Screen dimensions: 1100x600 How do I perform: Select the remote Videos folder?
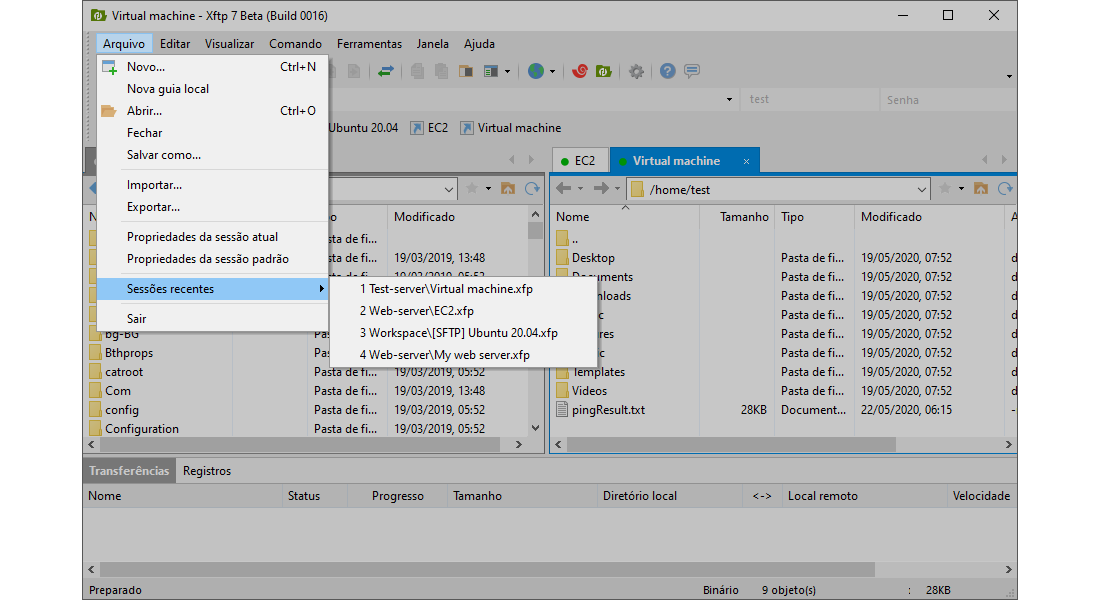point(589,391)
